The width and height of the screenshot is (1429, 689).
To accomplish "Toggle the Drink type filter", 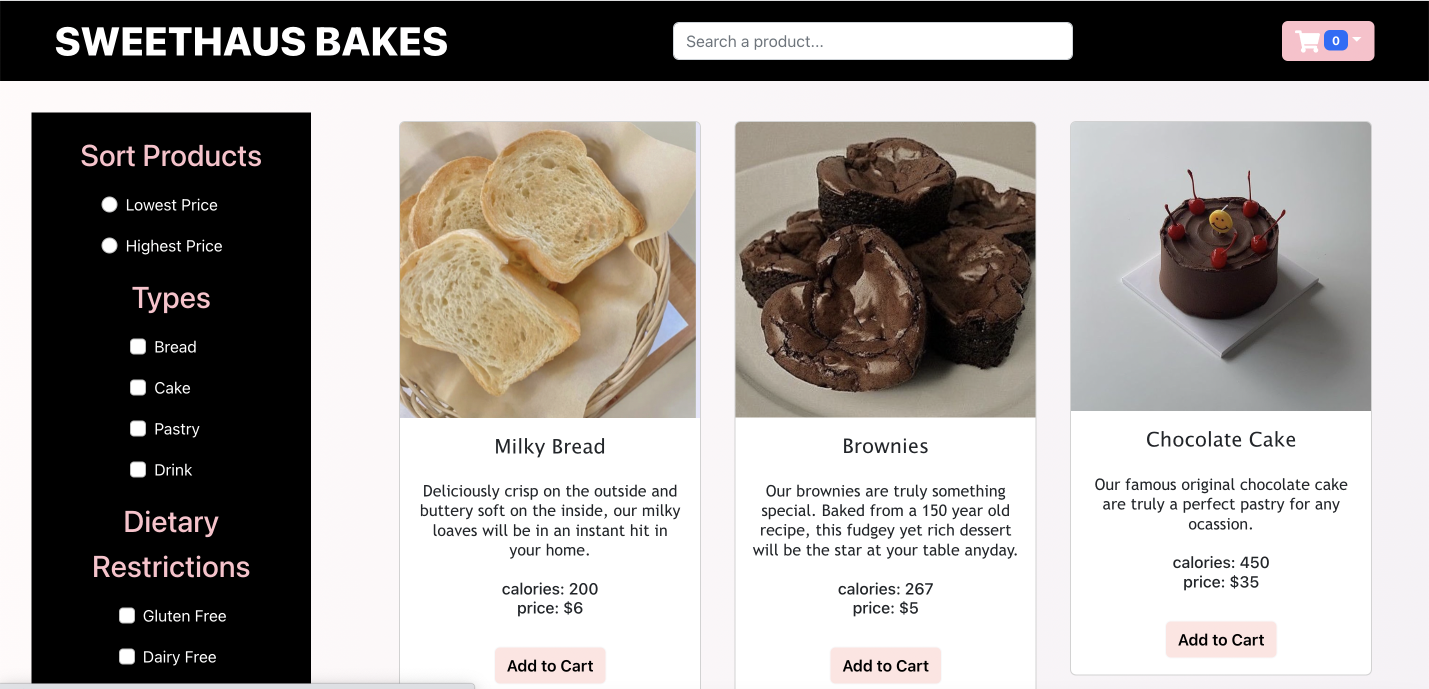I will click(138, 470).
